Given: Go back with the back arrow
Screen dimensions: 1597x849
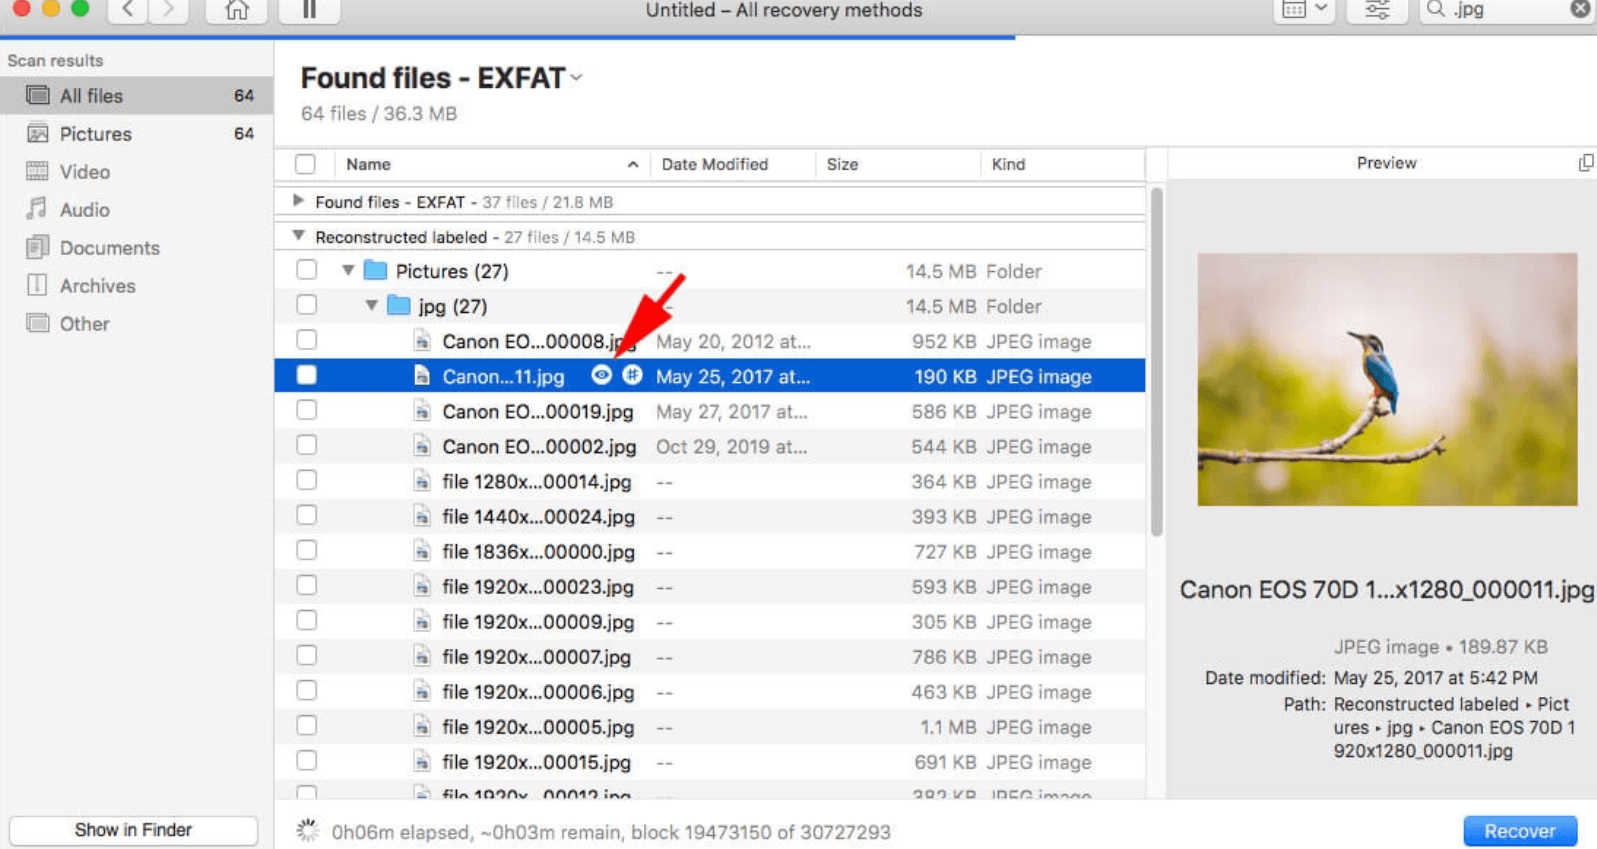Looking at the screenshot, I should 128,10.
